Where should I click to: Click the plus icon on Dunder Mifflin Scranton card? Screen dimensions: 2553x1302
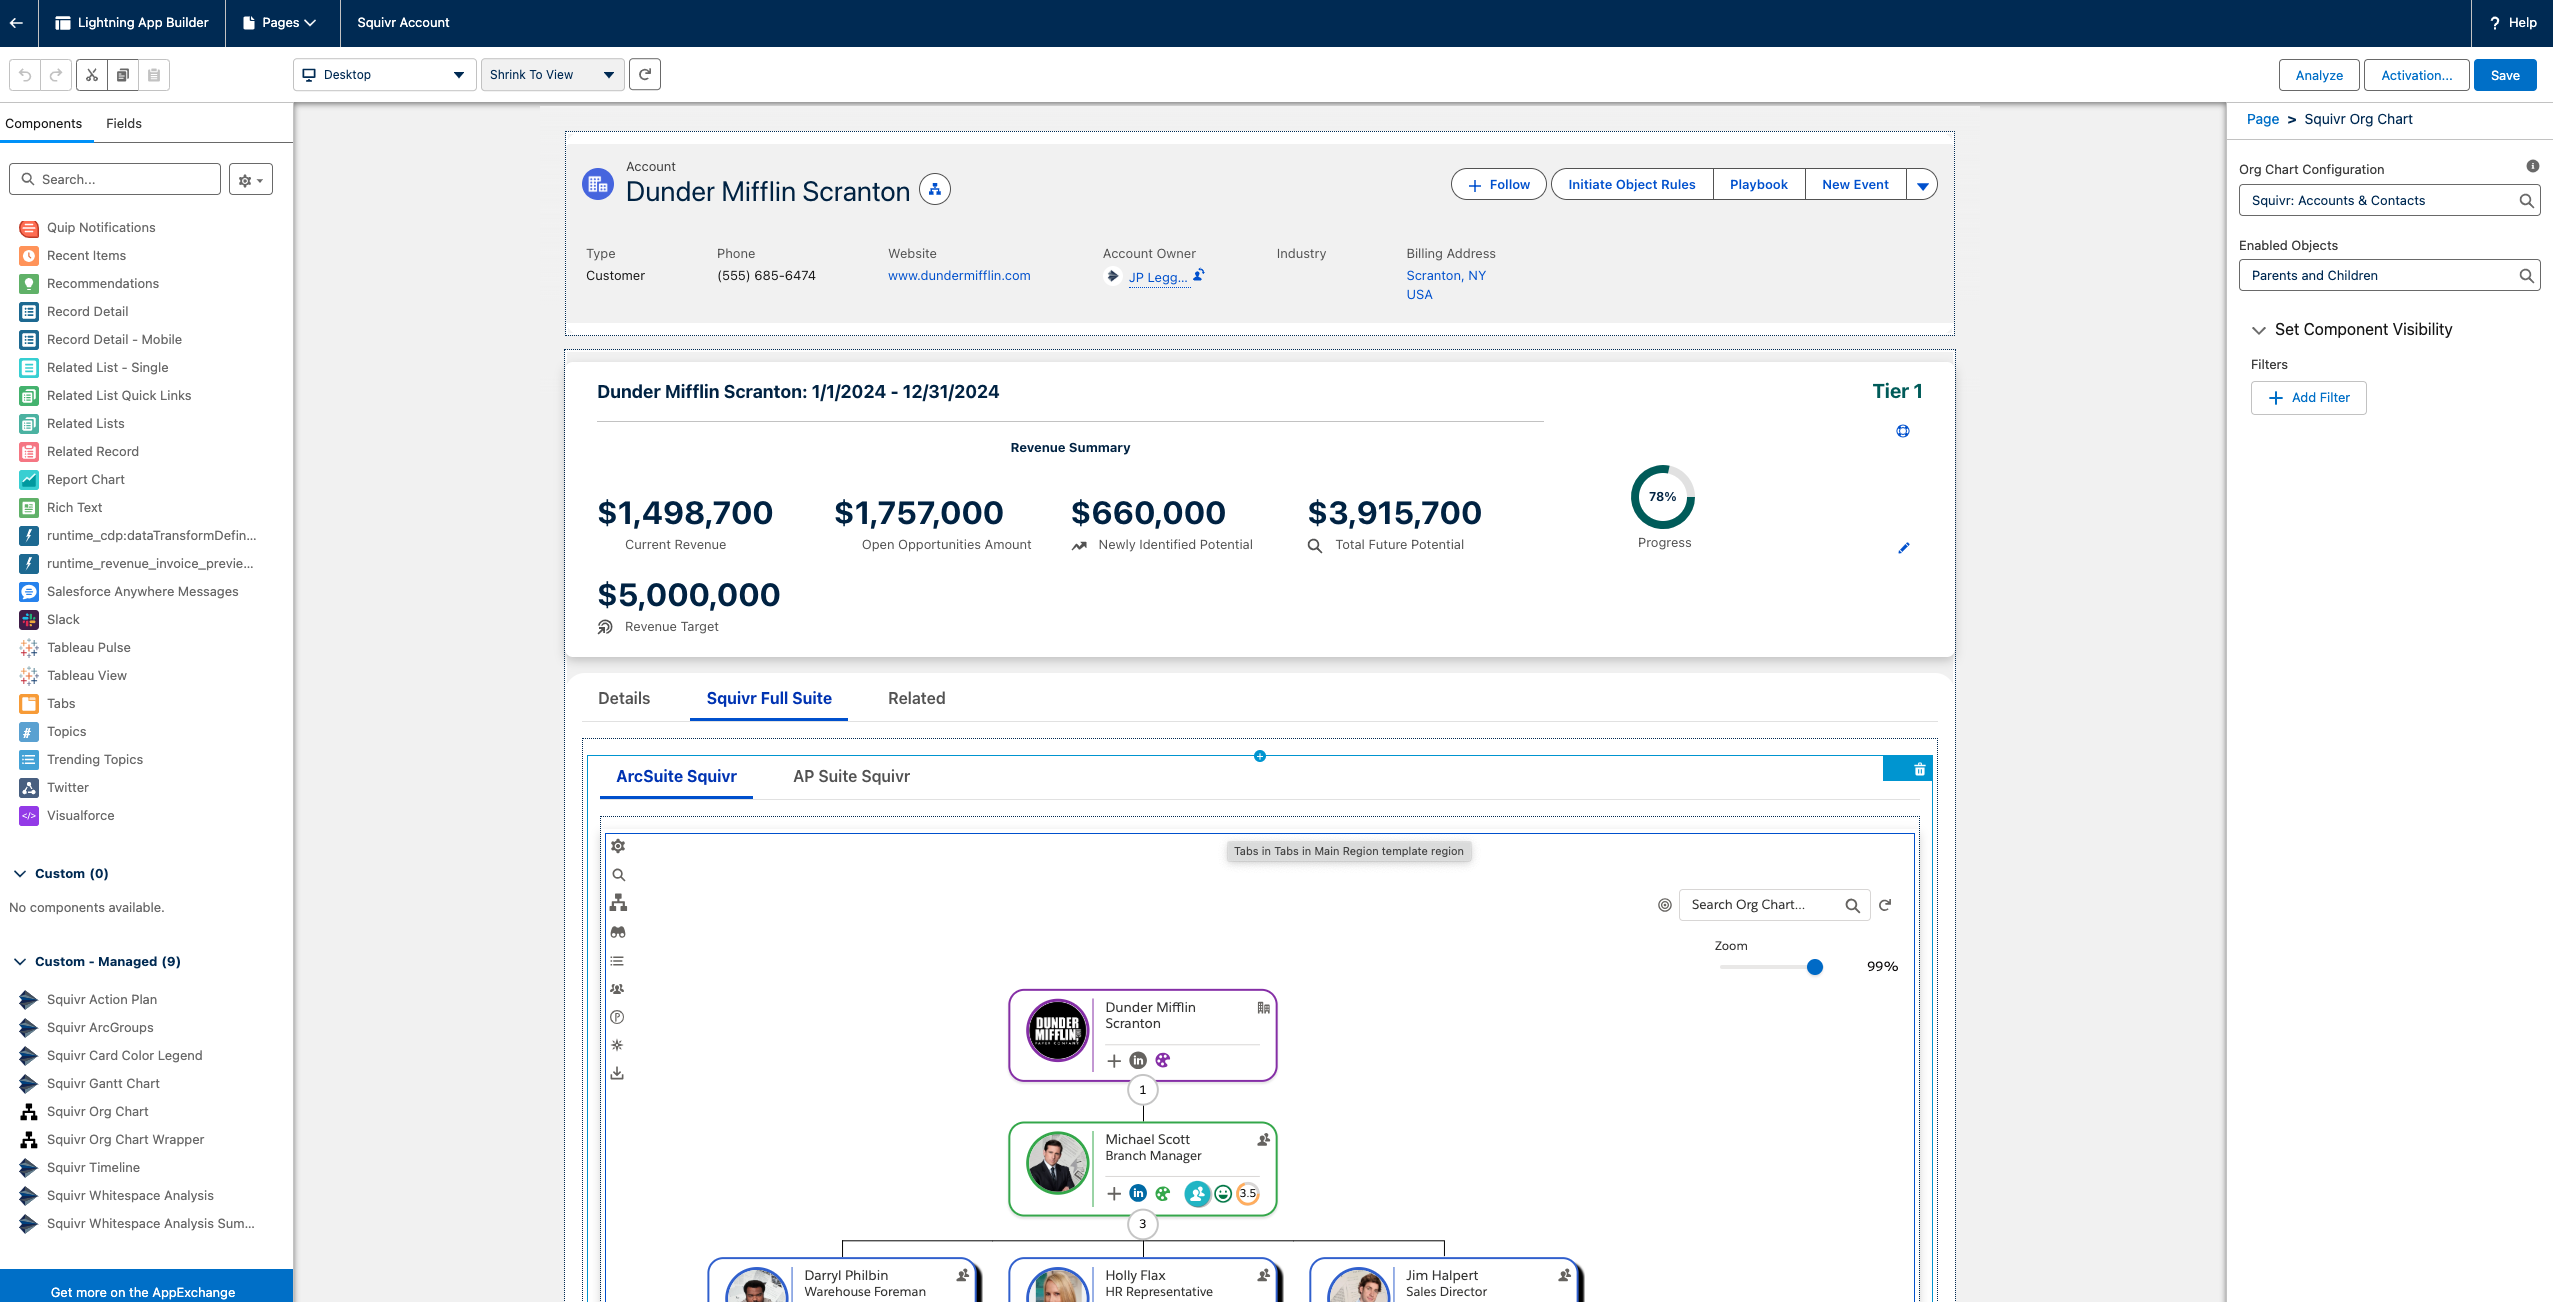tap(1114, 1061)
